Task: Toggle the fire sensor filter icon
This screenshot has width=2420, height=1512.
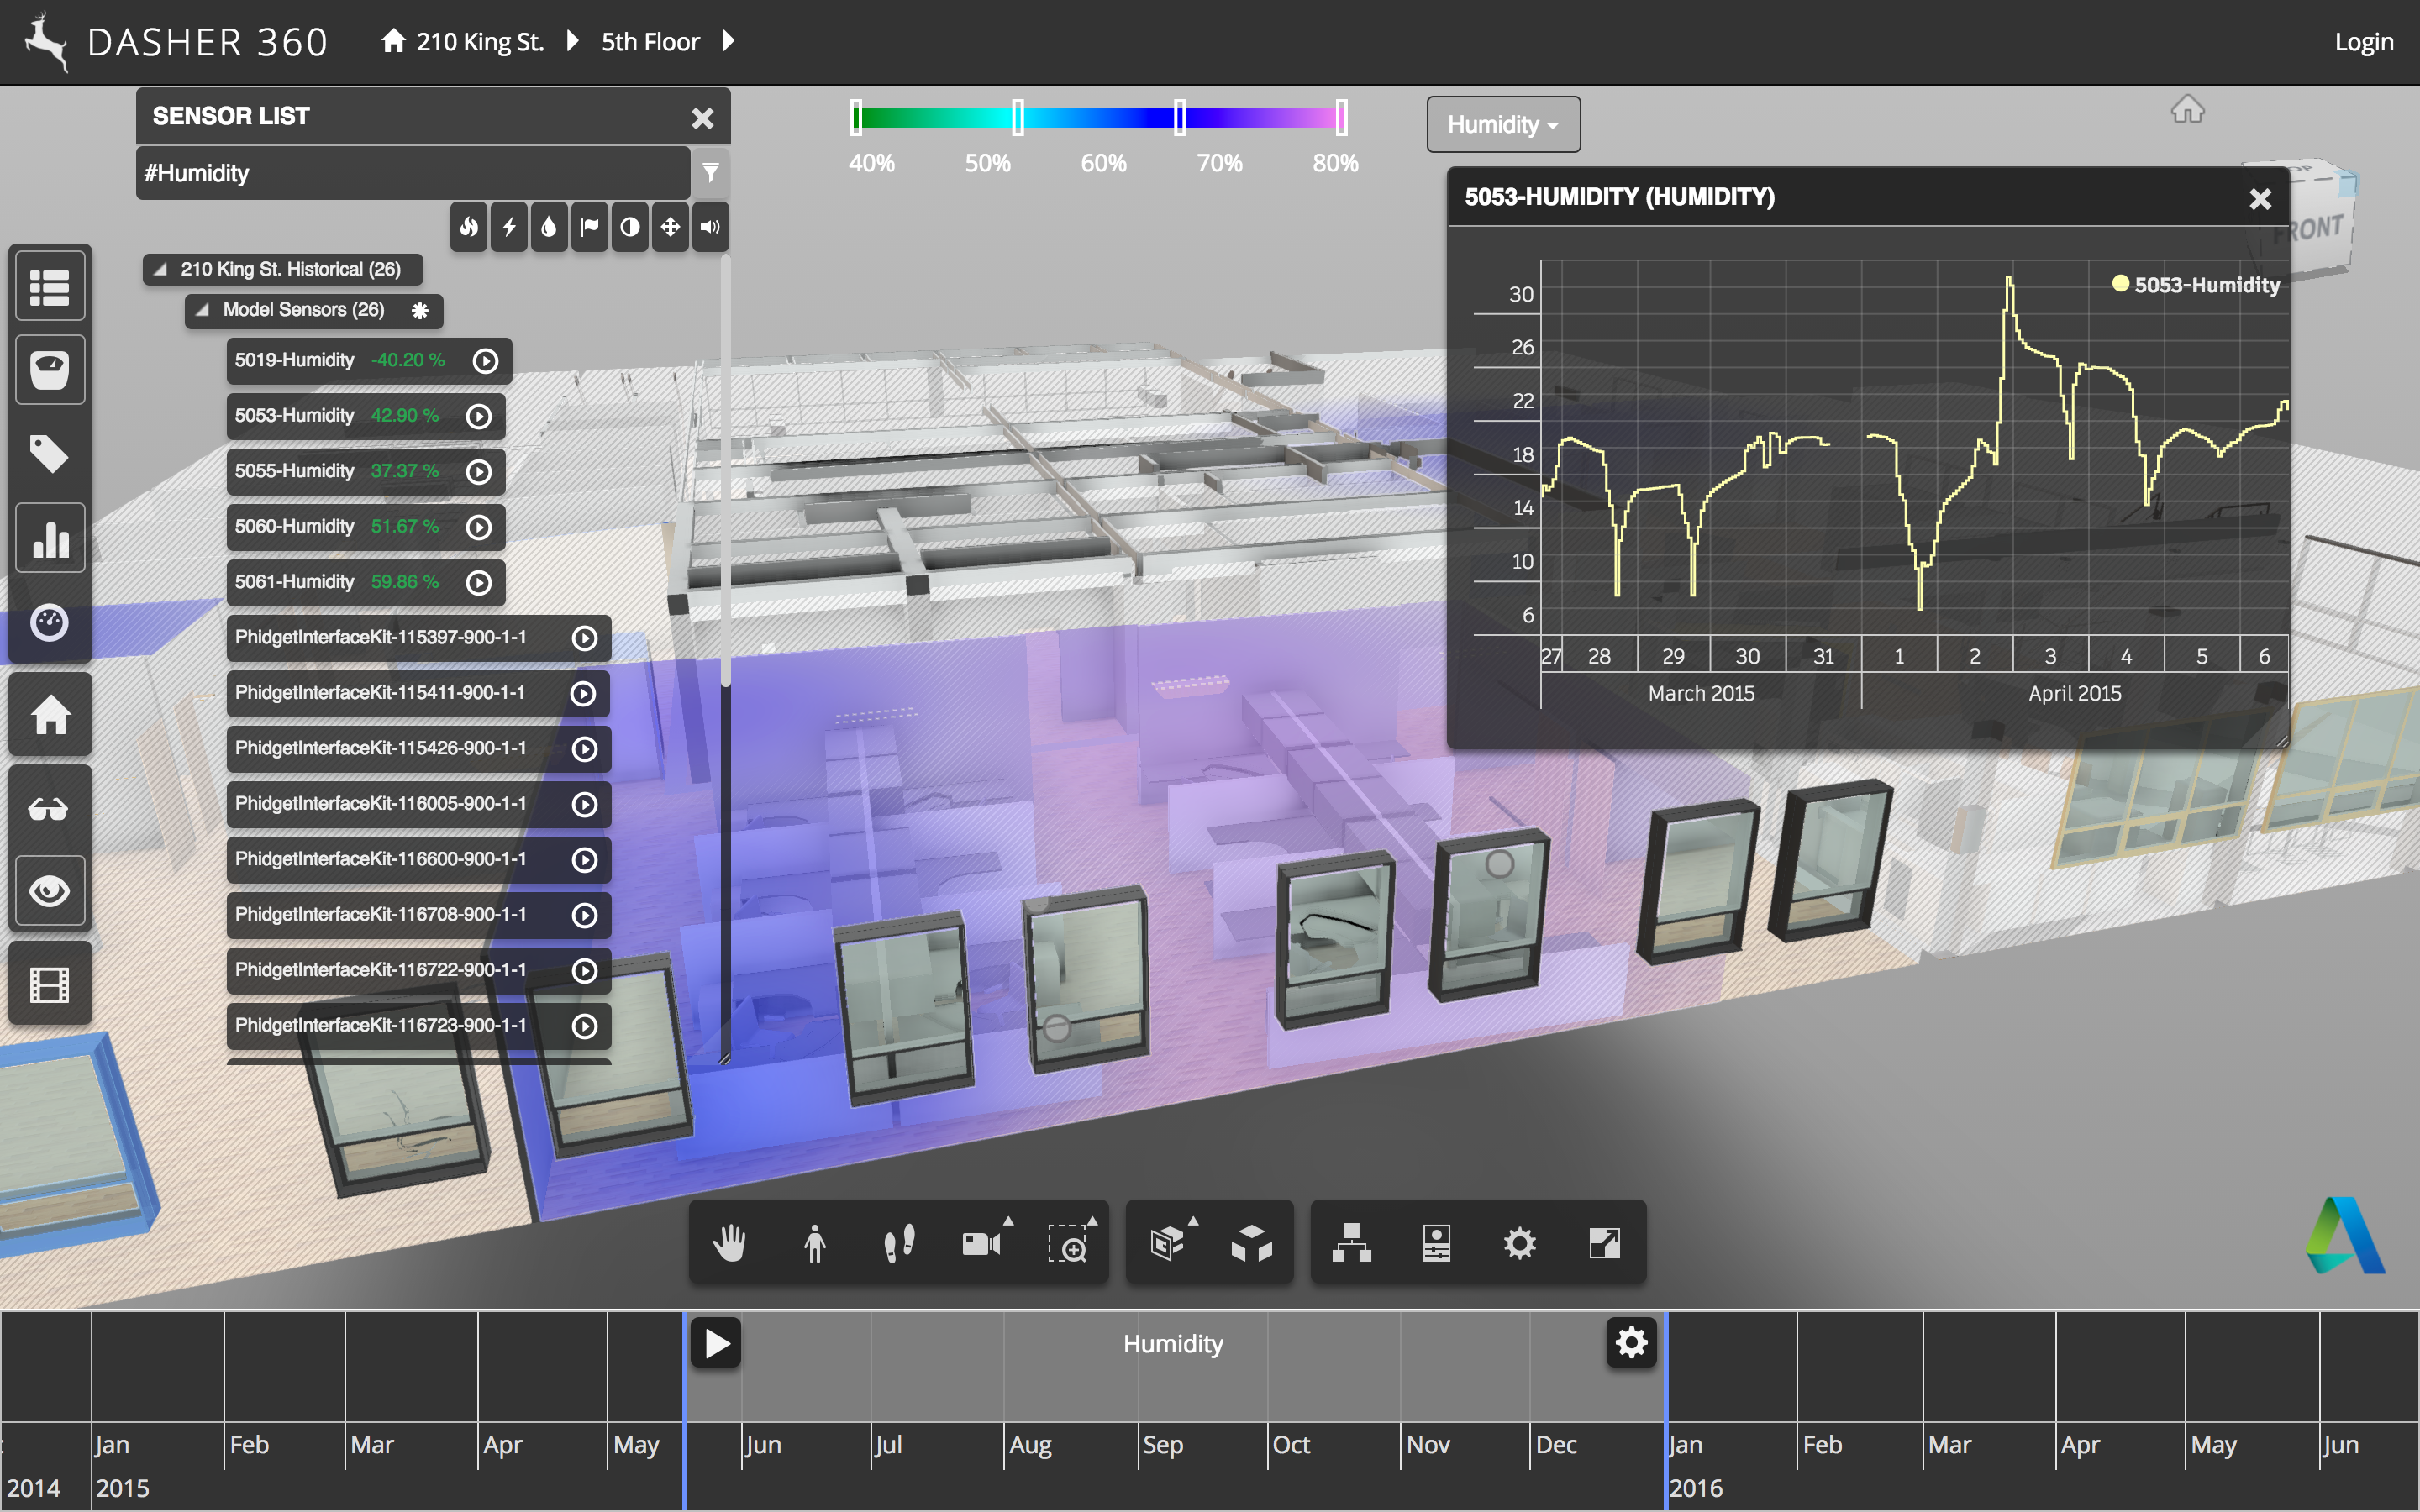Action: (469, 227)
